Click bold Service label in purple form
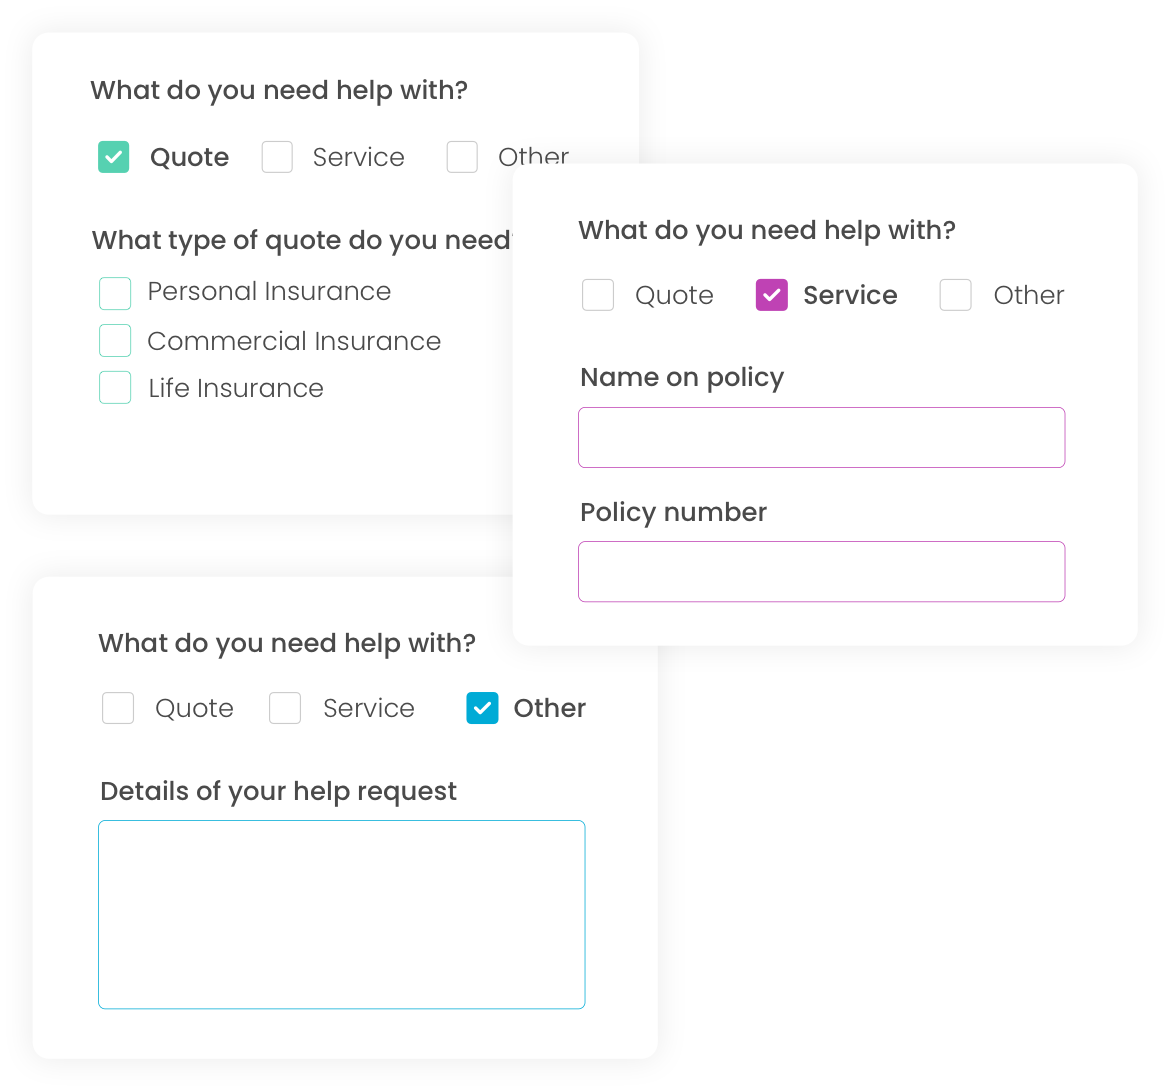This screenshot has width=1170, height=1091. point(850,295)
